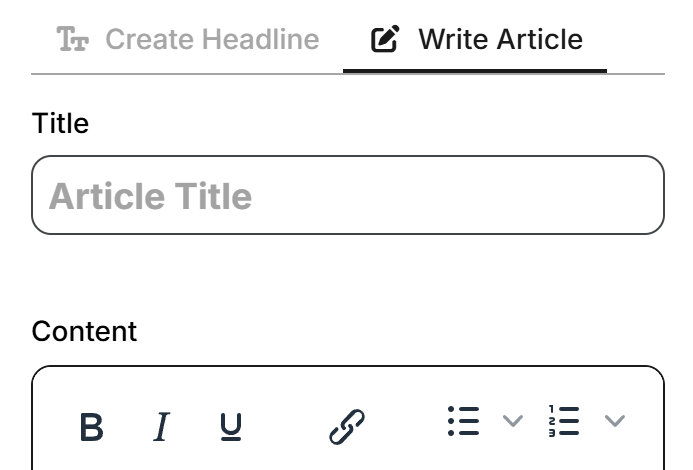Click the Content field label
The width and height of the screenshot is (693, 470).
84,331
